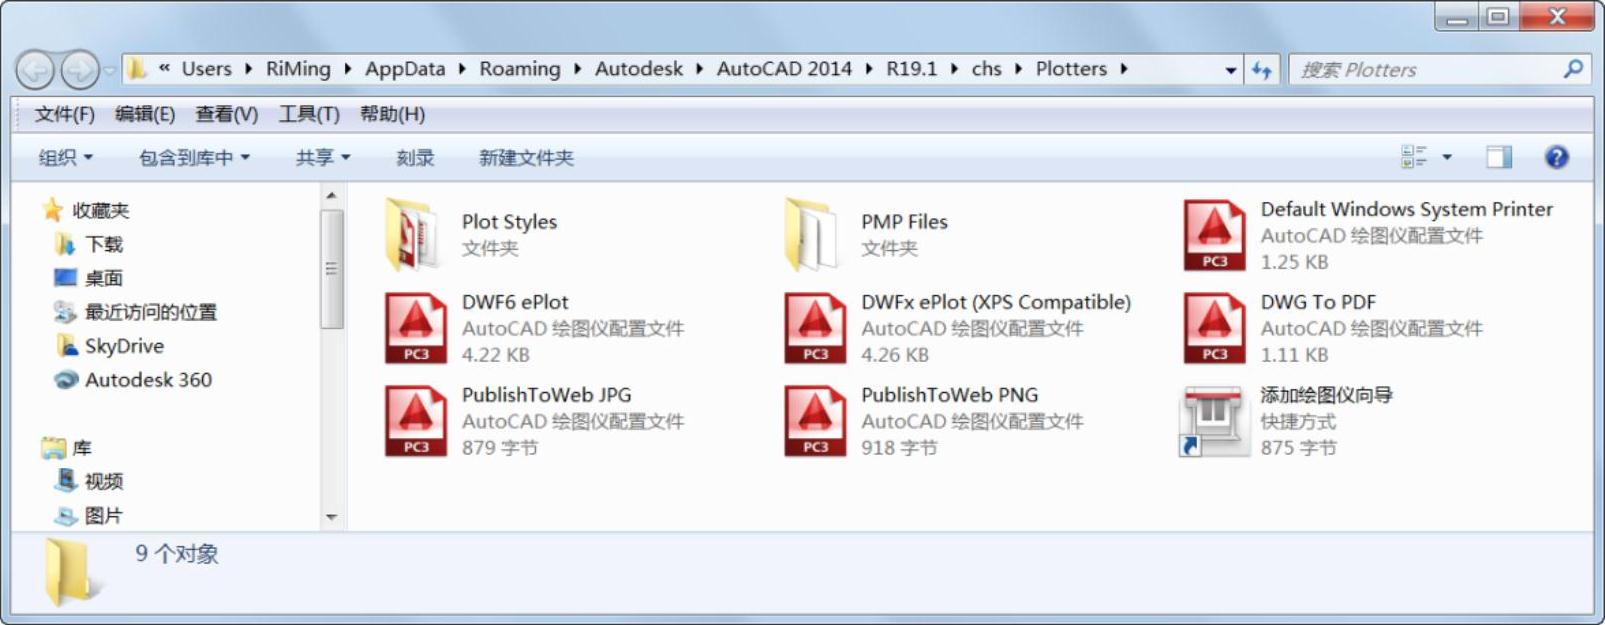Screen dimensions: 1605x625
Task: Navigate to R19.1 in the address bar
Action: click(x=912, y=69)
